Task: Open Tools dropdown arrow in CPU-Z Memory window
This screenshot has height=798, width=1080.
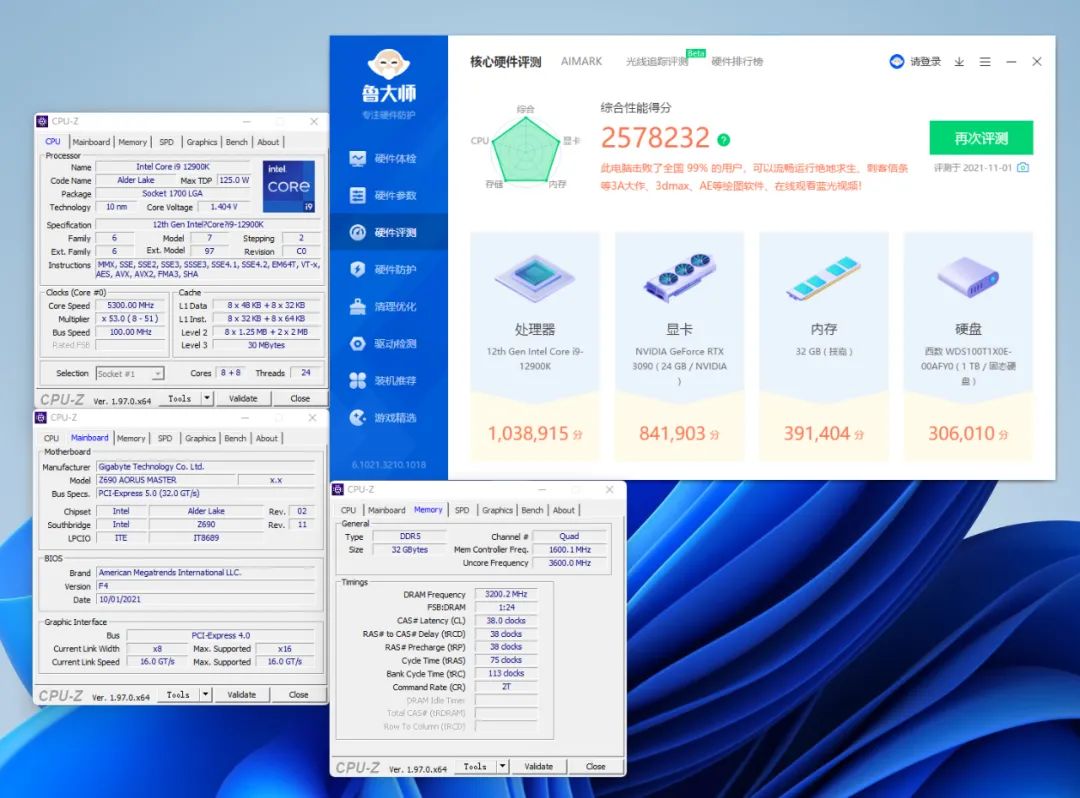Action: click(x=503, y=766)
